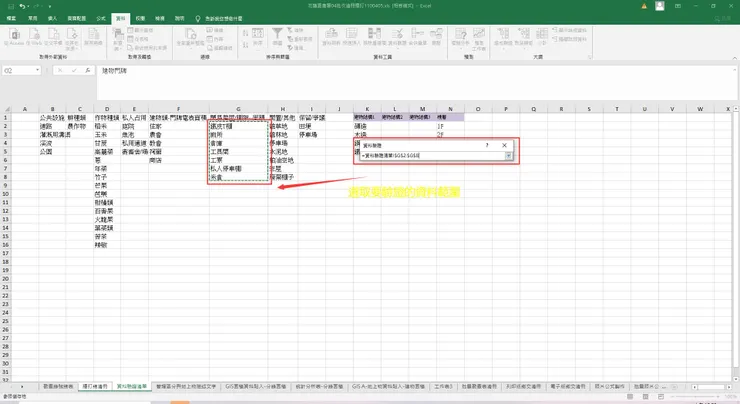Open the File (檔案) tab

coord(11,18)
